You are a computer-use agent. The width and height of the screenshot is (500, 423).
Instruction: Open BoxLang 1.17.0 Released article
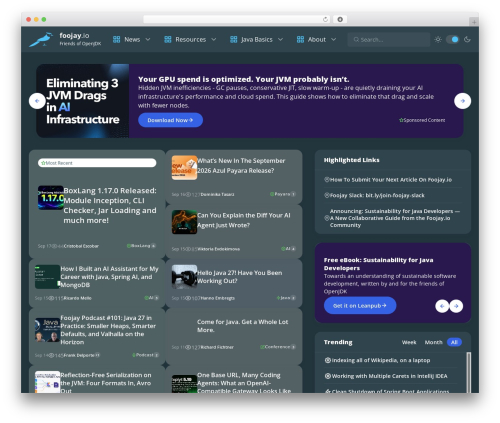click(110, 205)
